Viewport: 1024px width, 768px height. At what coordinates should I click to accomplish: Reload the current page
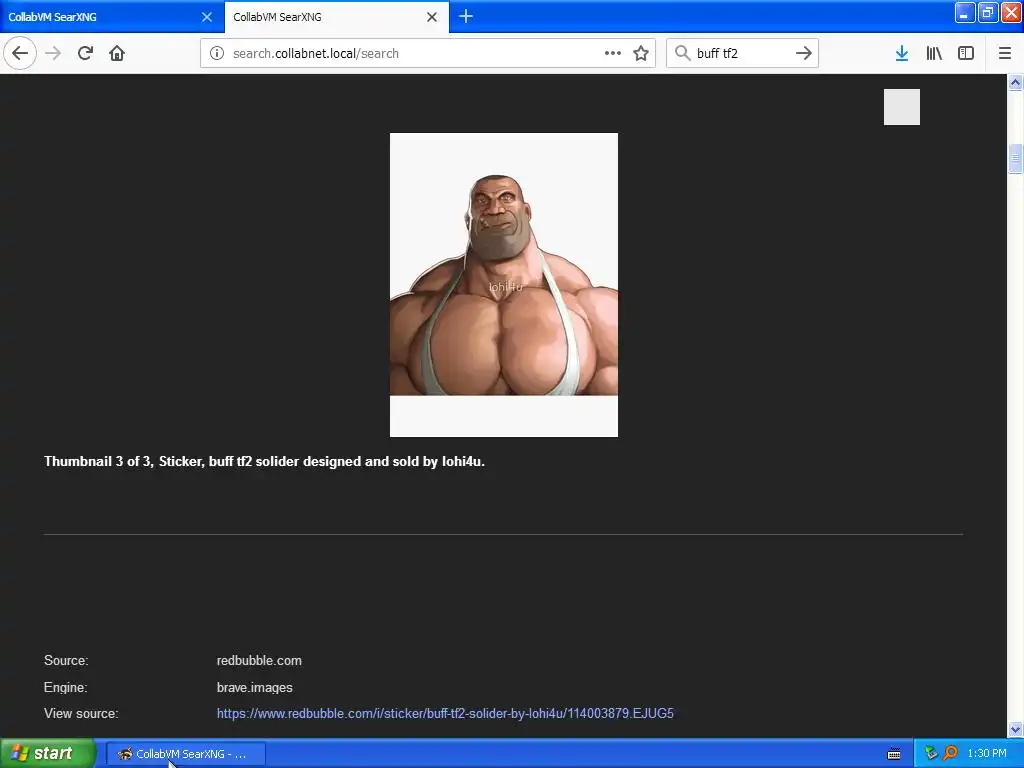[x=85, y=54]
